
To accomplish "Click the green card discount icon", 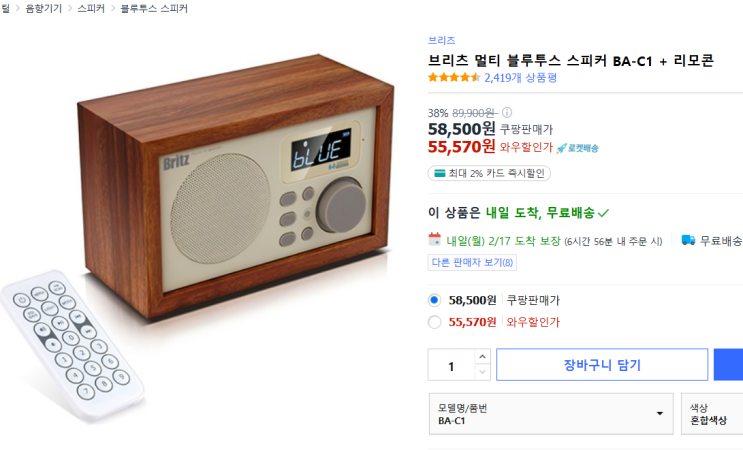I will click(x=439, y=173).
